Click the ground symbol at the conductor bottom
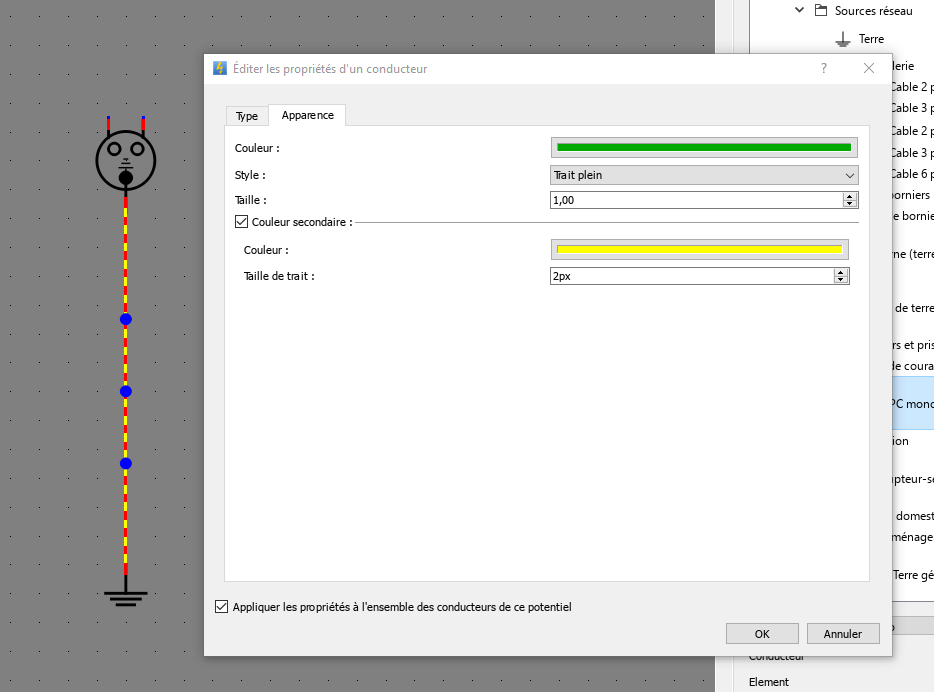The image size is (934, 692). pyautogui.click(x=126, y=598)
